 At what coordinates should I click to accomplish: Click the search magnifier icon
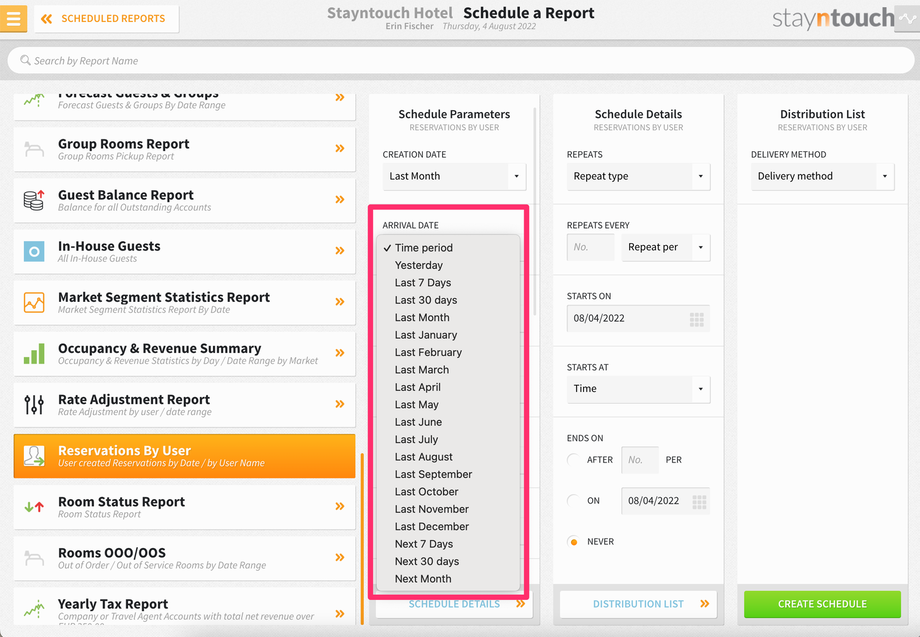click(25, 60)
